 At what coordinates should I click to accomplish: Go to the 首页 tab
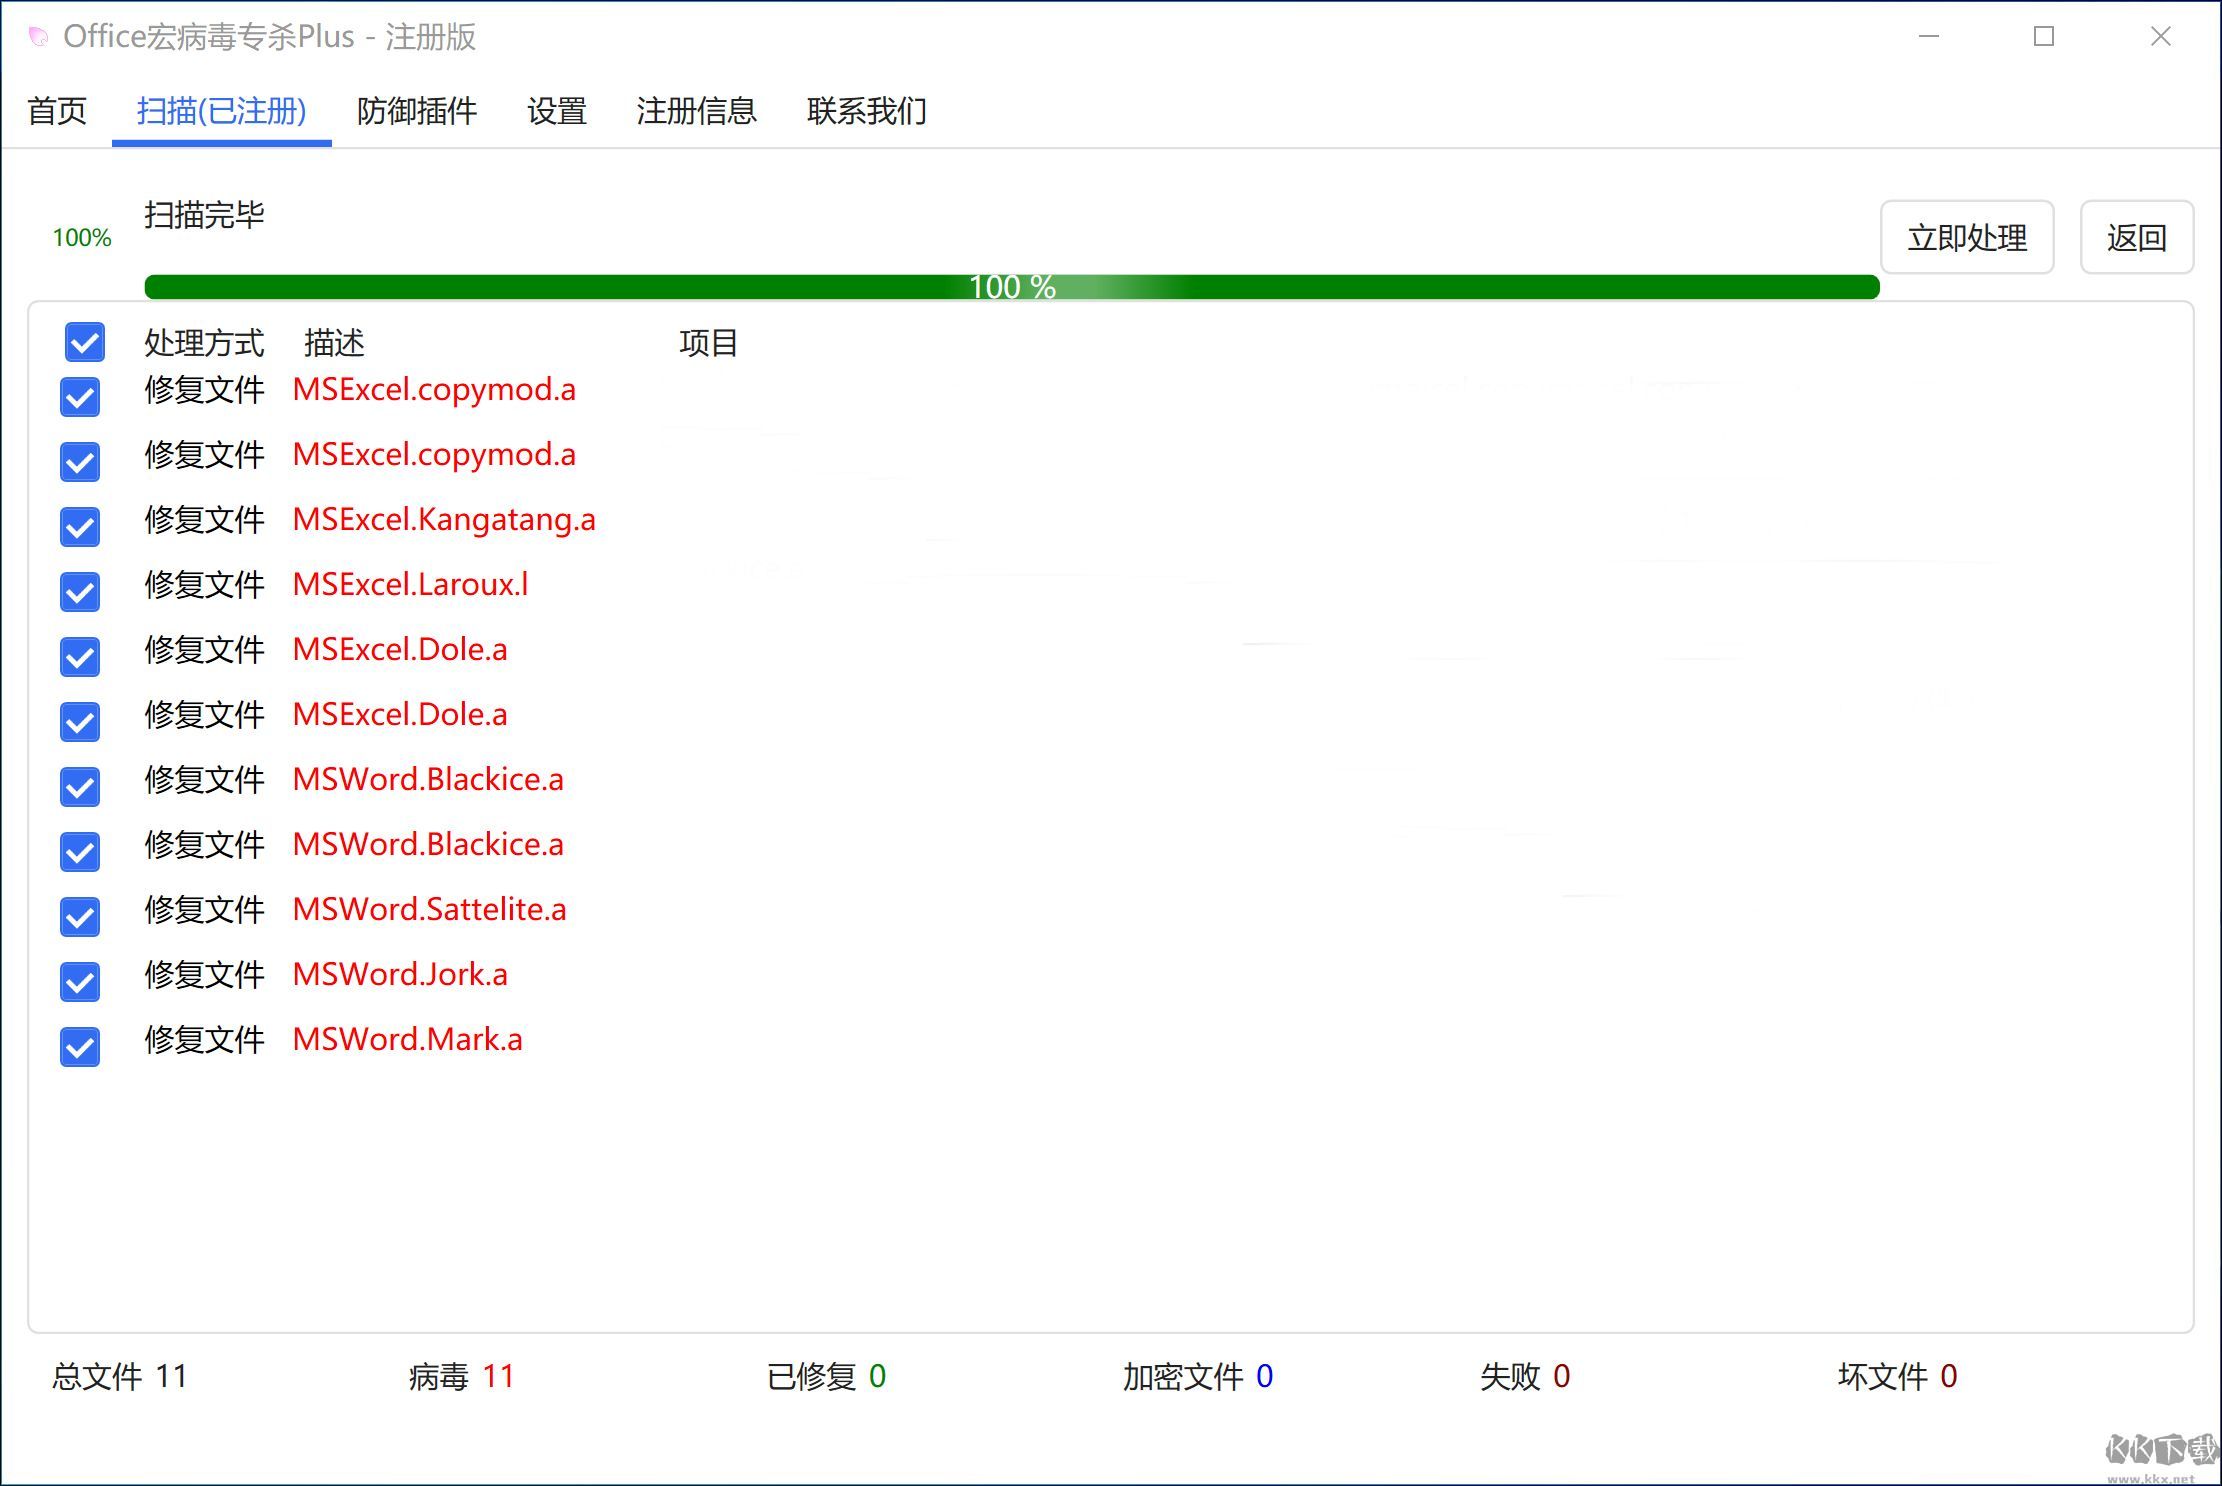[57, 111]
